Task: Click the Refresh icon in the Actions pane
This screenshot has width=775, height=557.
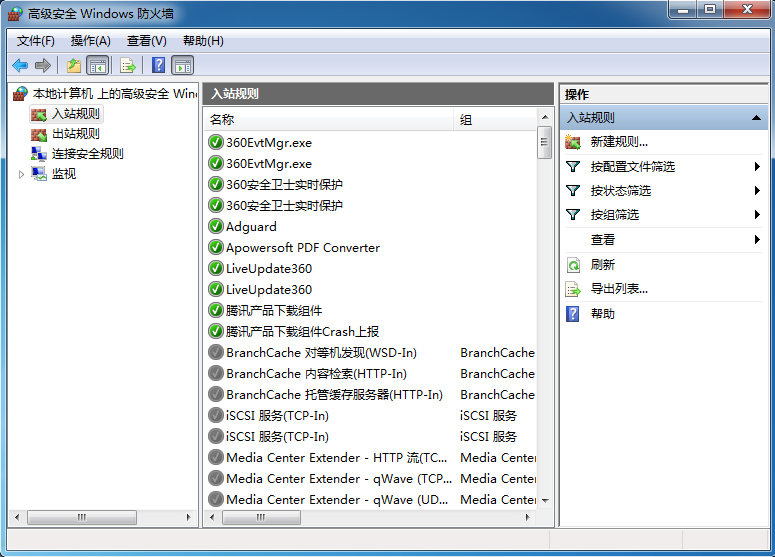Action: (573, 265)
